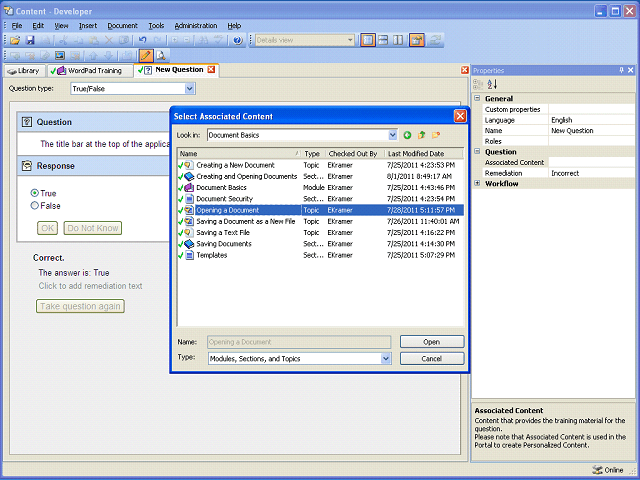Open the Type filter dropdown in dialog
This screenshot has height=480, width=640.
(386, 359)
